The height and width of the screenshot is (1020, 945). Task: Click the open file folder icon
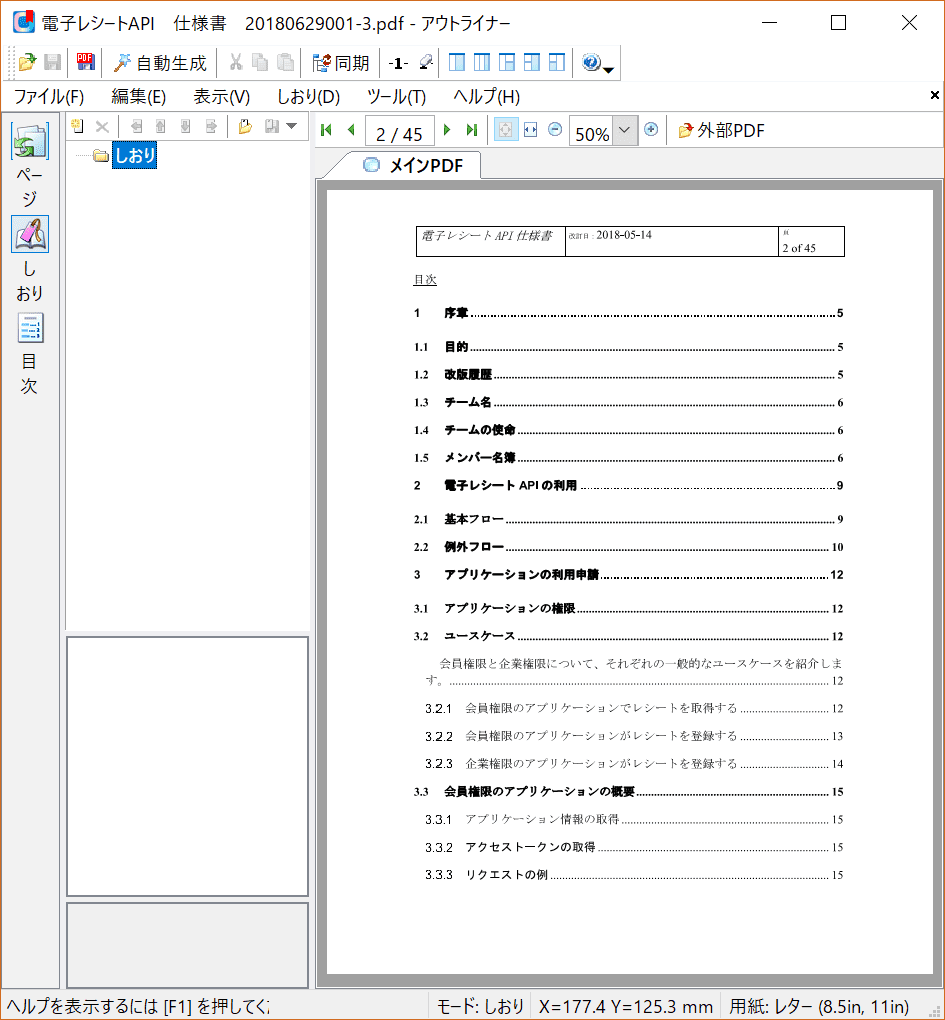(x=27, y=63)
